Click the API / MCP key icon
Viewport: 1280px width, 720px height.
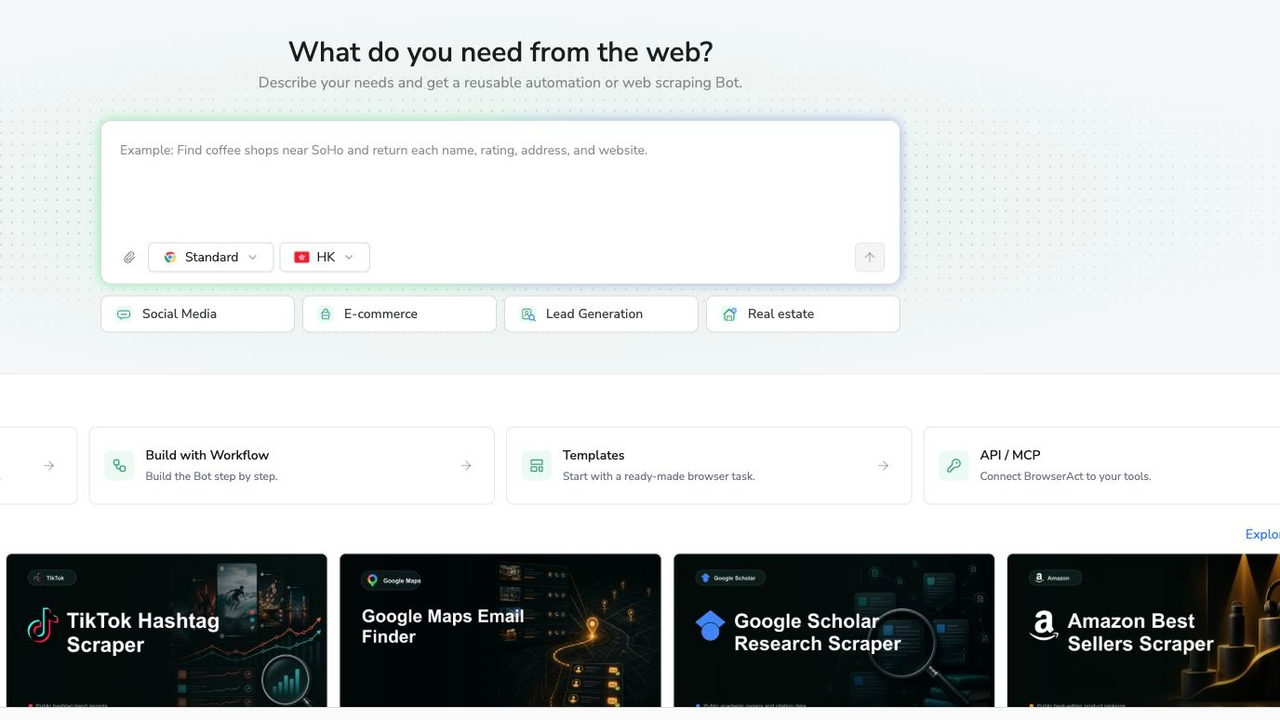954,465
